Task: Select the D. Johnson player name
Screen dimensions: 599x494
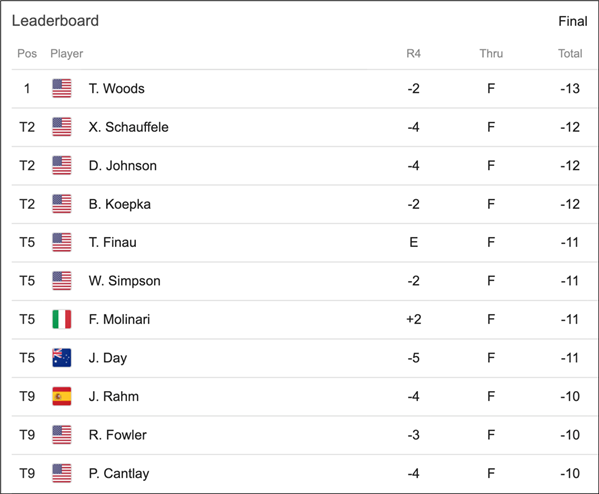Action: (x=123, y=165)
